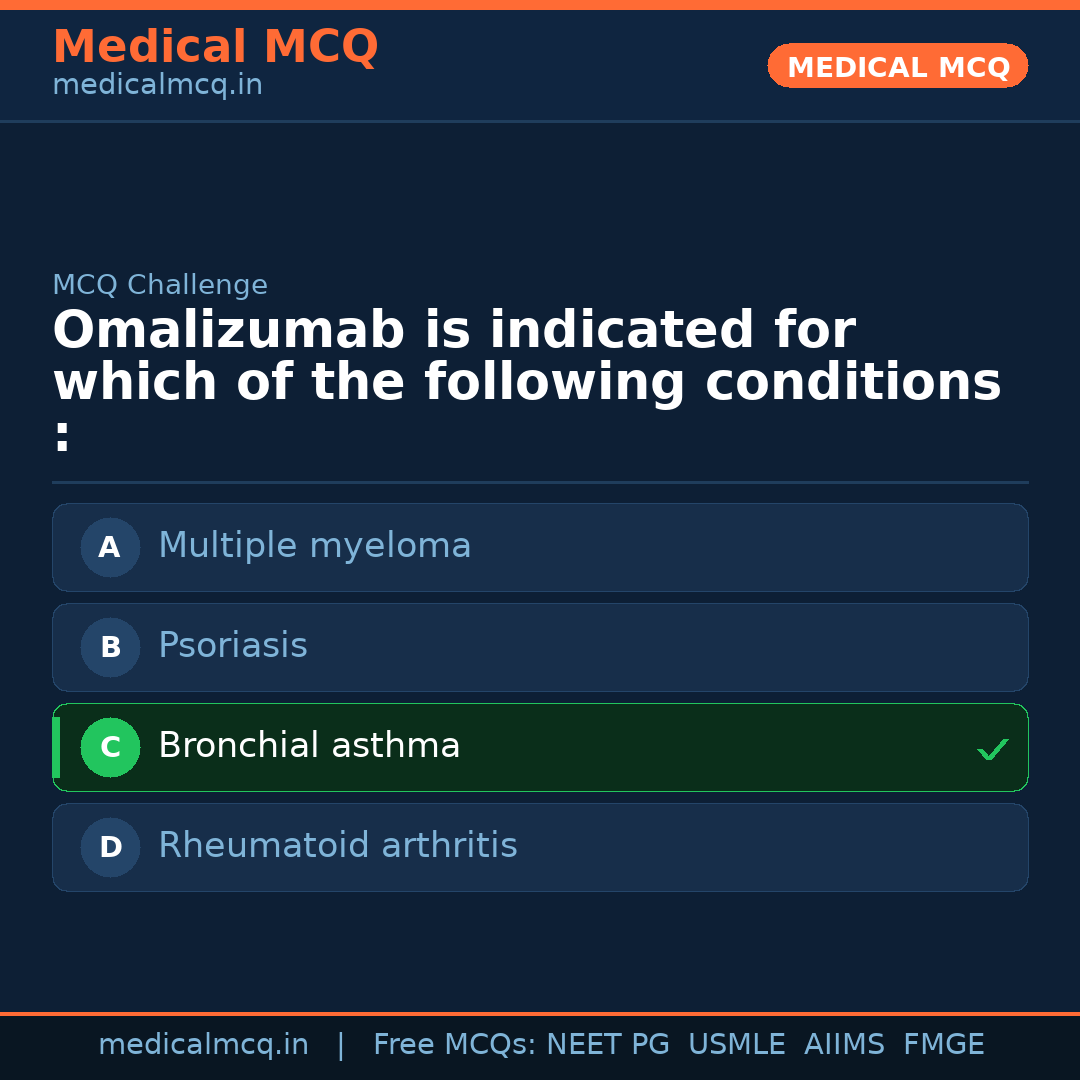Expand the Psoriasis answer row
1080x1080 pixels.
[x=540, y=647]
